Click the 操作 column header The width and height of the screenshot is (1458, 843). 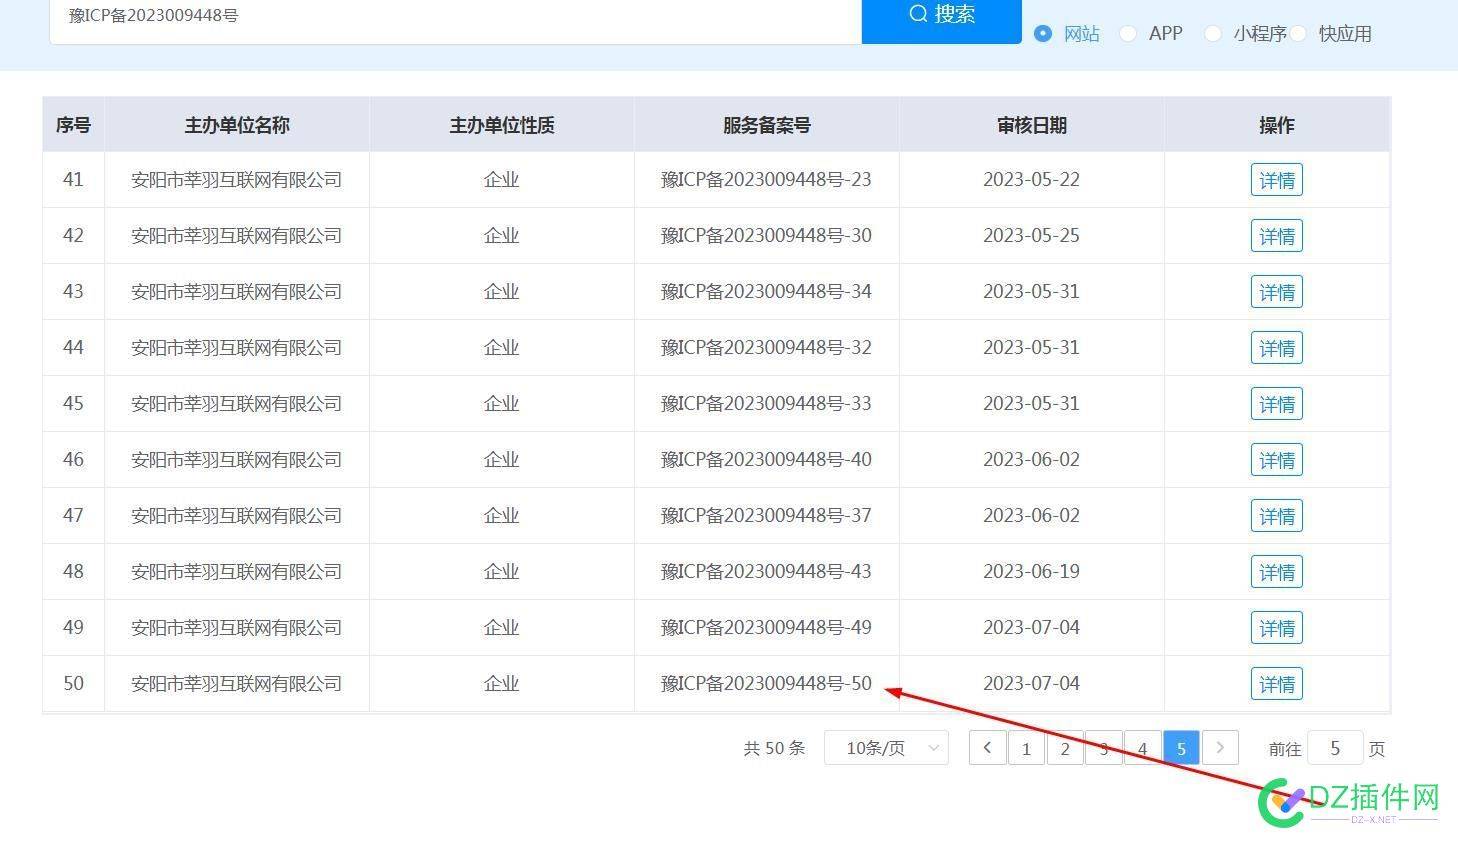coord(1277,125)
